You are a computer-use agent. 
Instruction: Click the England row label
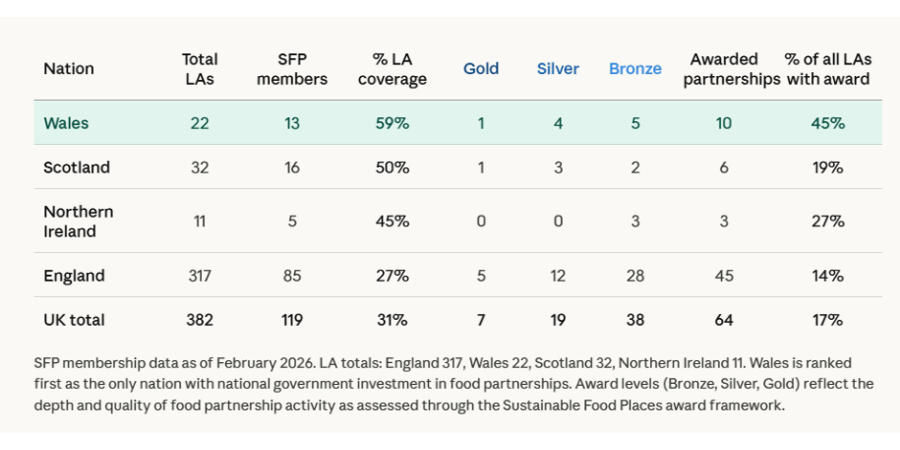point(74,276)
